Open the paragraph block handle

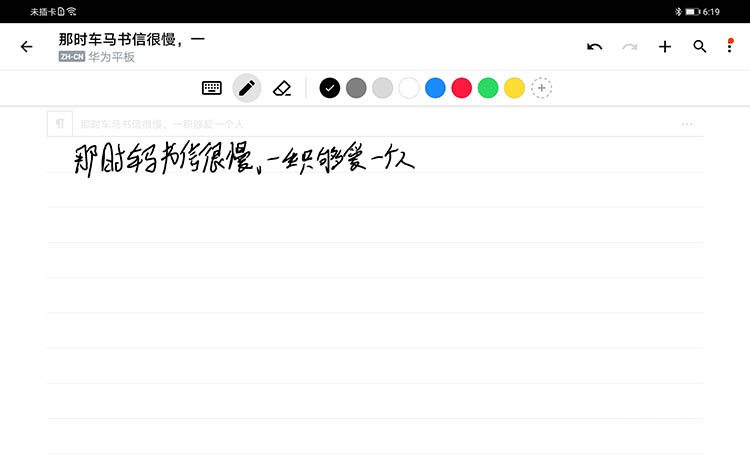coord(60,124)
